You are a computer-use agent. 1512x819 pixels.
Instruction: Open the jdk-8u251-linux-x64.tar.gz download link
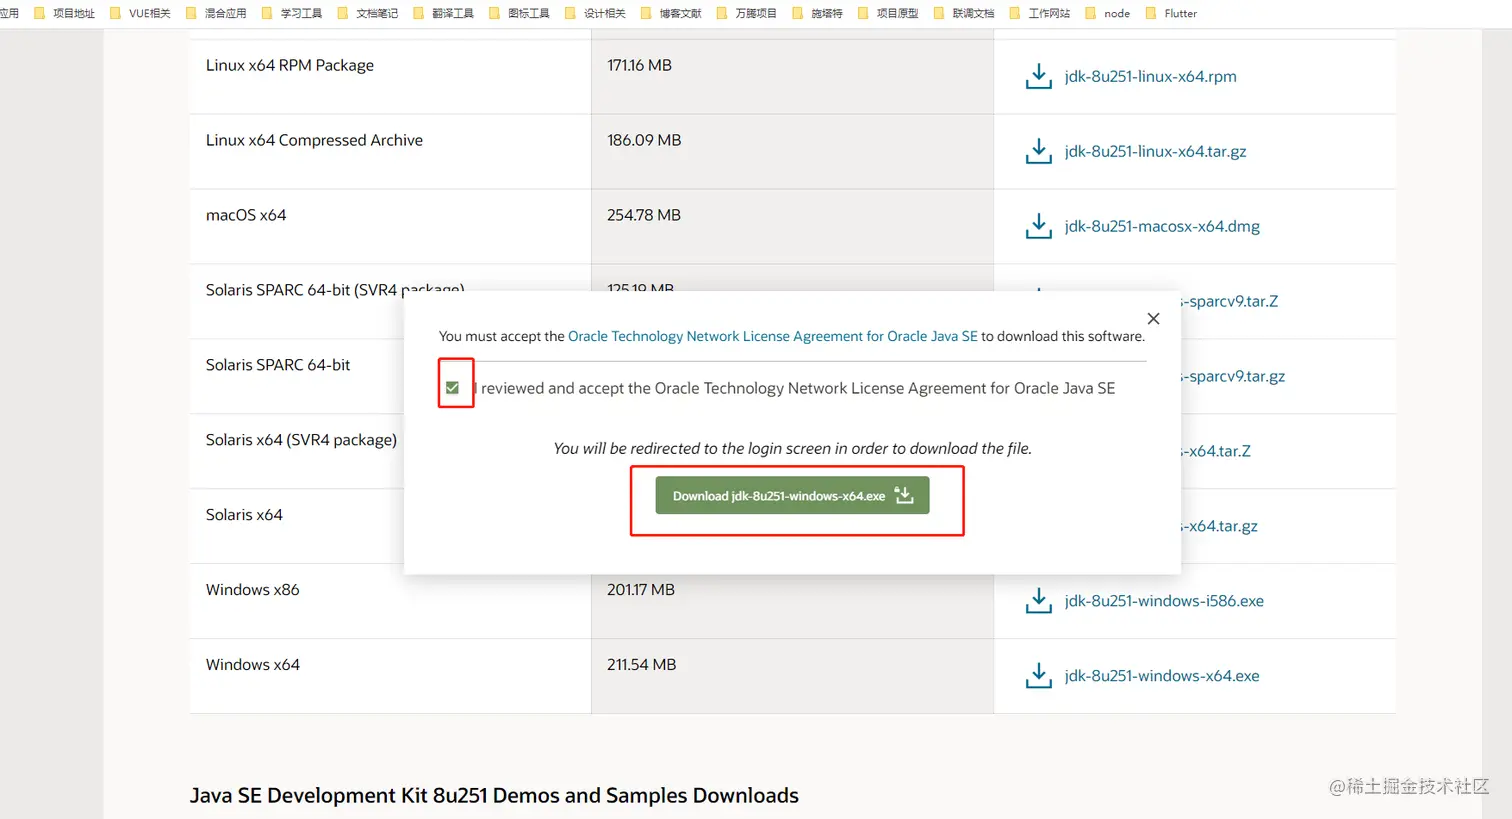click(1155, 152)
